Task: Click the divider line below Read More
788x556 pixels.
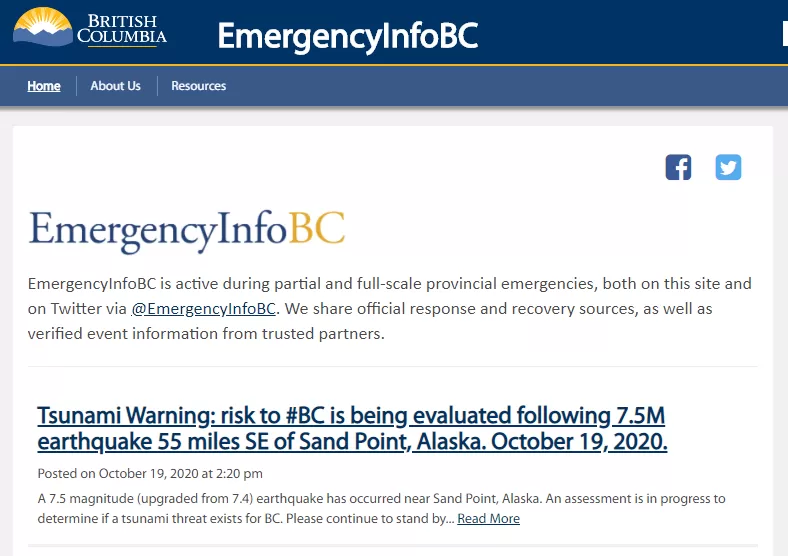Action: coord(392,545)
